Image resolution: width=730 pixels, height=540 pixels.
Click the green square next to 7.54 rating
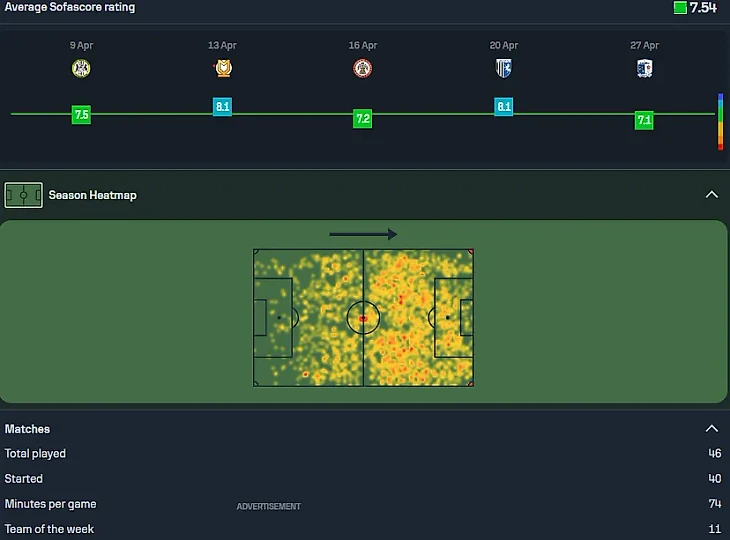[x=680, y=8]
